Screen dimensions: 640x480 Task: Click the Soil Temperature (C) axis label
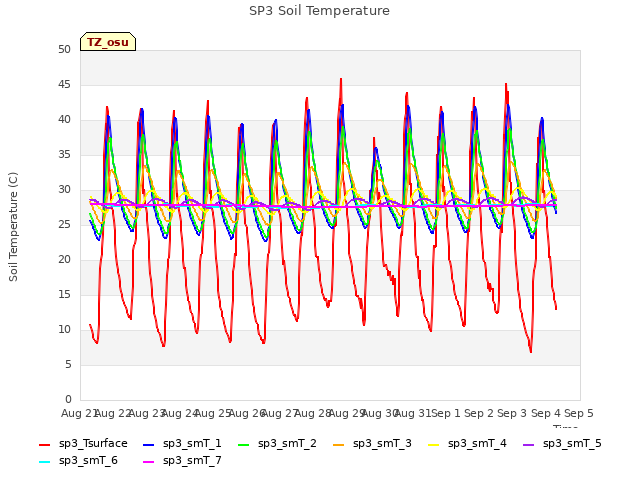click(13, 227)
